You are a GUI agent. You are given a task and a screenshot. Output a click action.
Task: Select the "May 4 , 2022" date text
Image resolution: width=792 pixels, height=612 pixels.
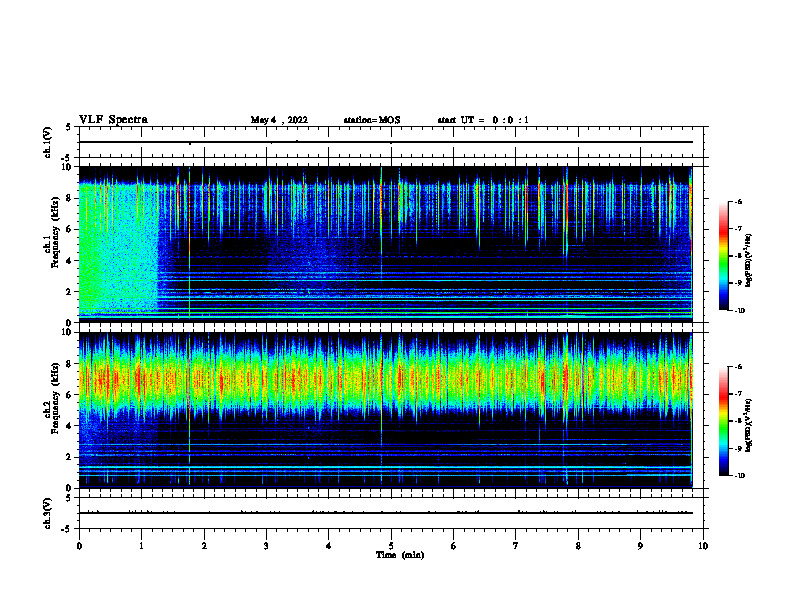[x=279, y=120]
